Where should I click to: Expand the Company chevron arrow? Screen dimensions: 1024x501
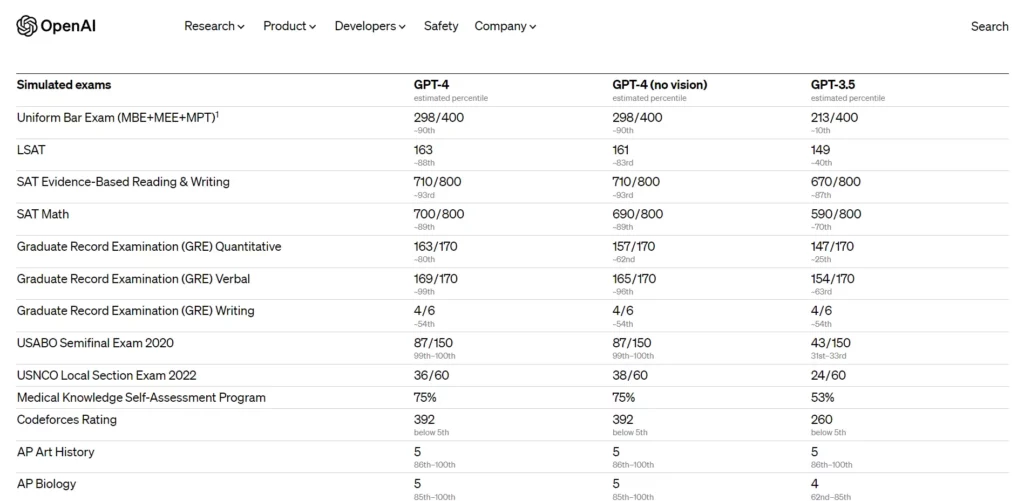pos(532,27)
